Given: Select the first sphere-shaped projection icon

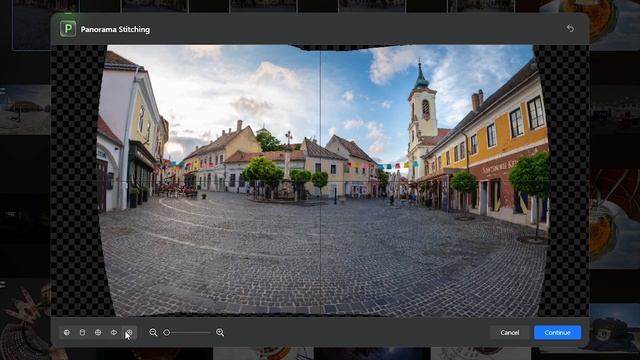Looking at the screenshot, I should (x=67, y=333).
